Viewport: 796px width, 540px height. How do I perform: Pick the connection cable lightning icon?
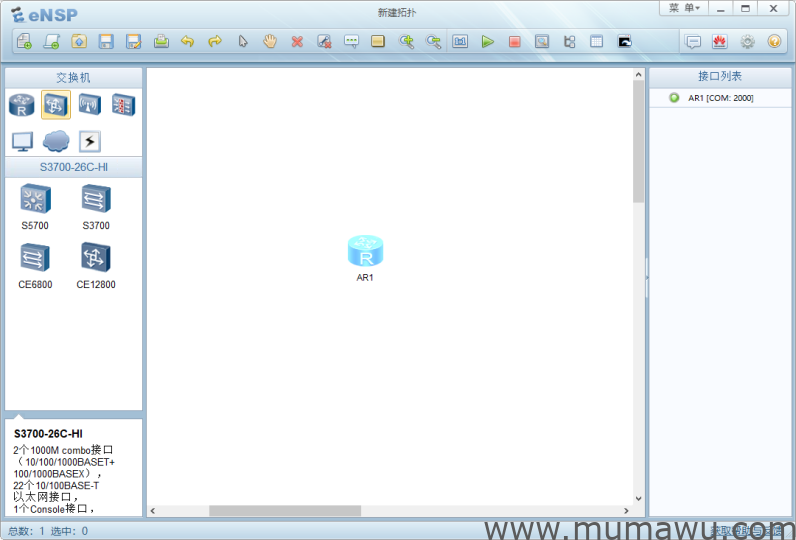coord(89,141)
